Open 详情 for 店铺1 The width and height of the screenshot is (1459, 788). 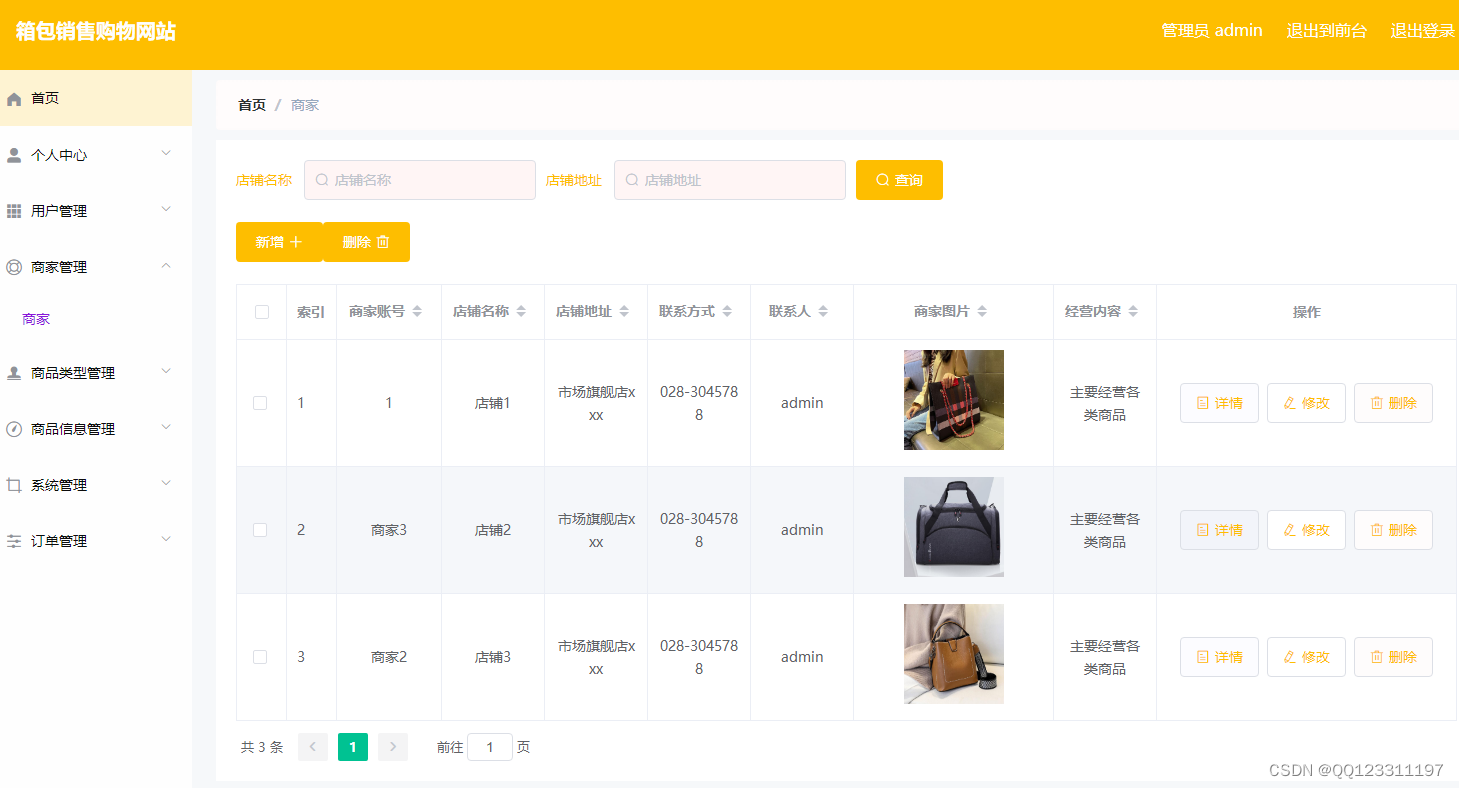[1219, 403]
